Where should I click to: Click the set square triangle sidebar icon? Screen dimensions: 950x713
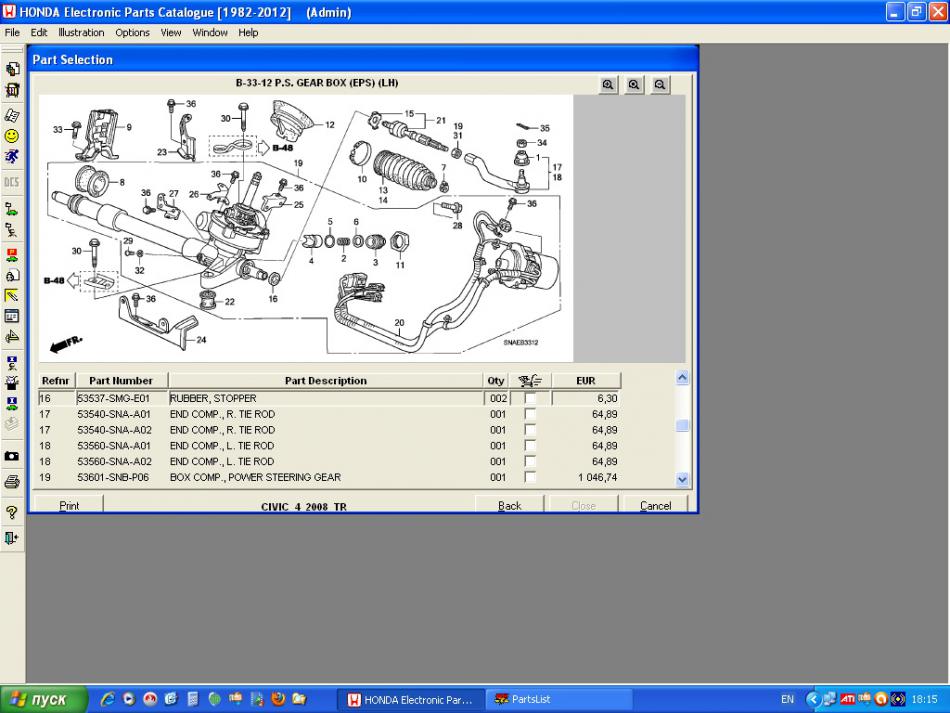12,337
